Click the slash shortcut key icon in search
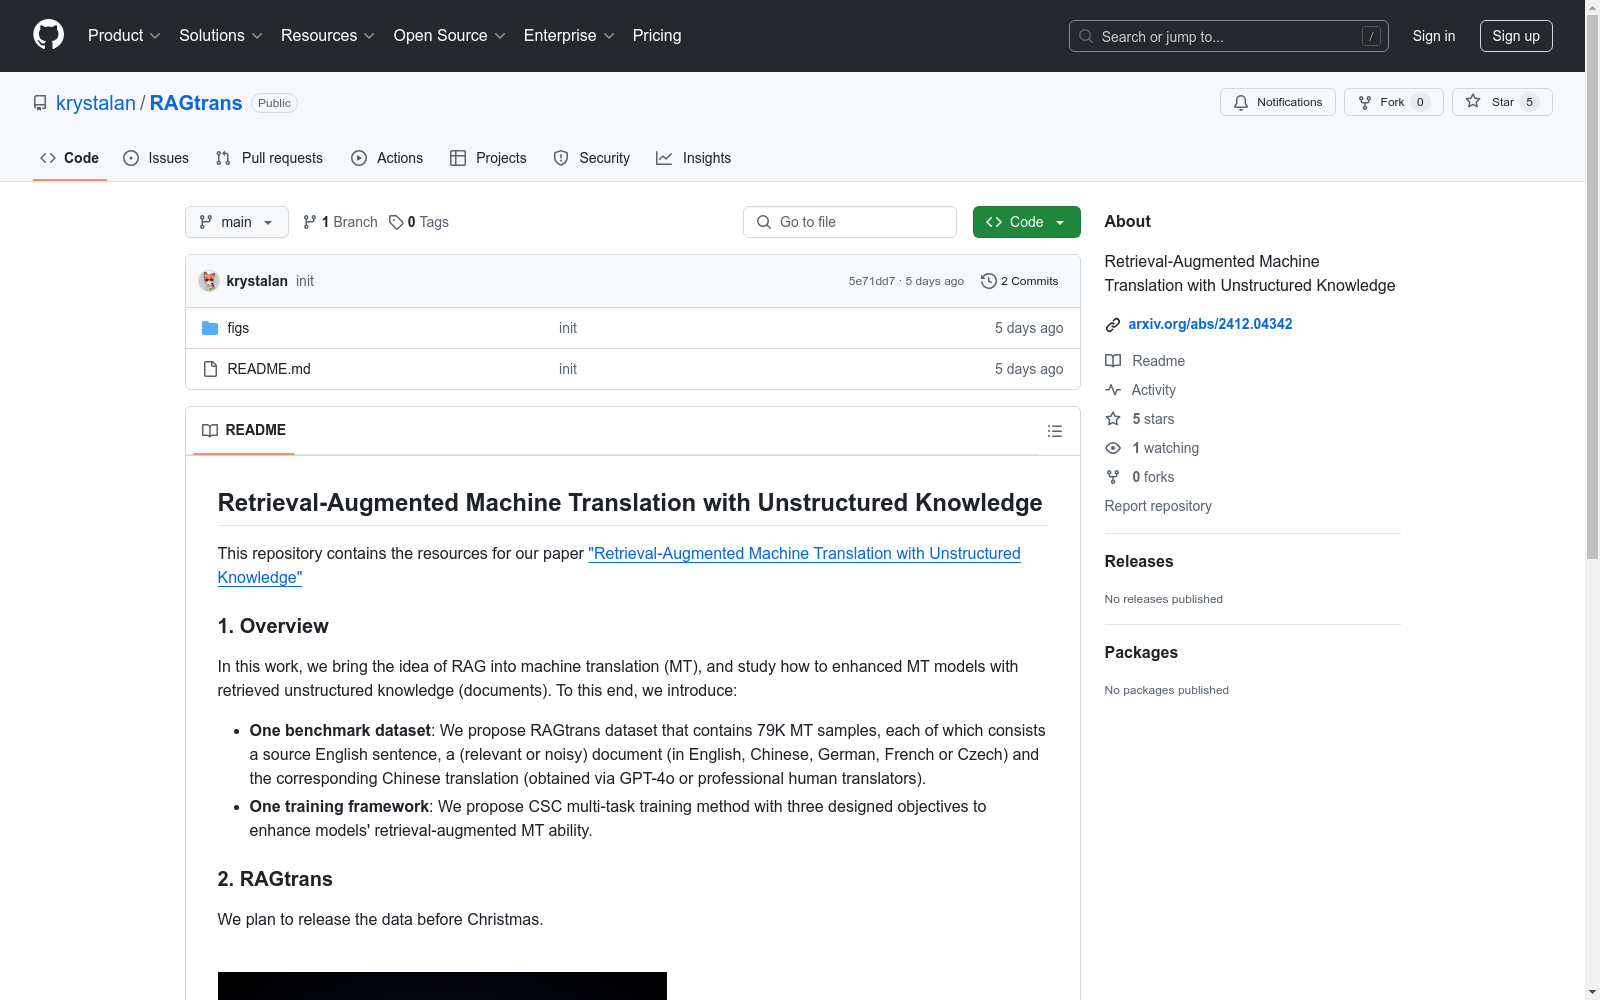The image size is (1600, 1000). click(1371, 36)
